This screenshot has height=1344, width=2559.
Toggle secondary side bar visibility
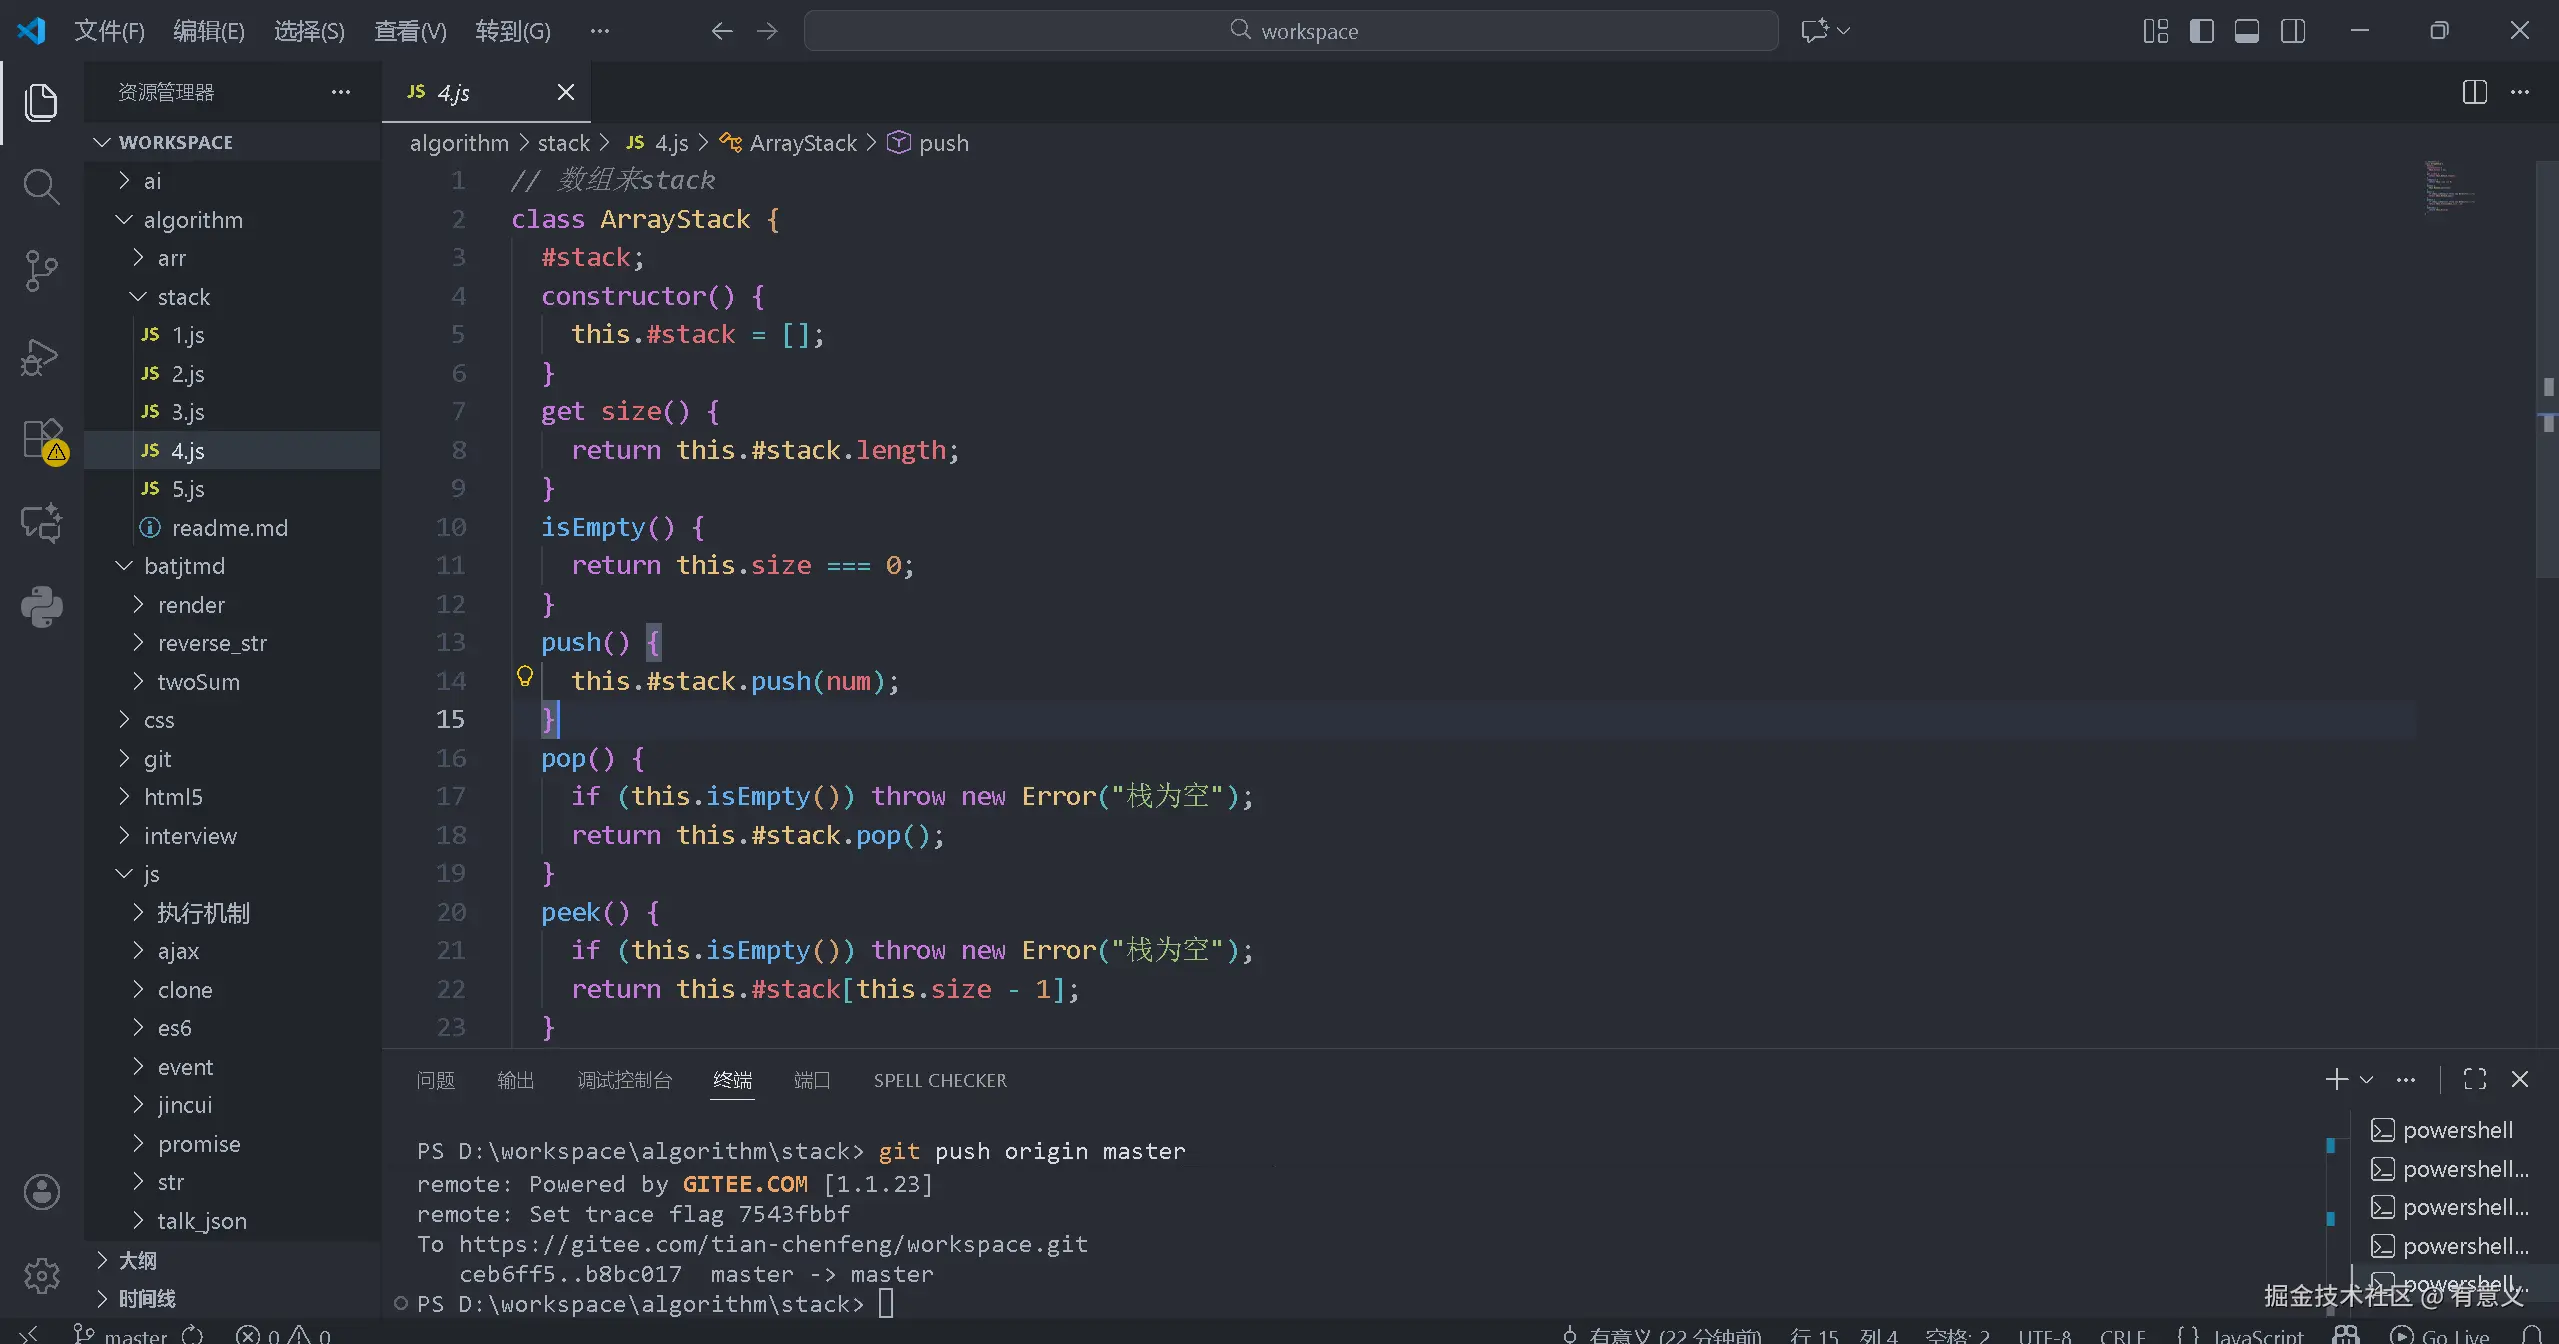[2293, 31]
